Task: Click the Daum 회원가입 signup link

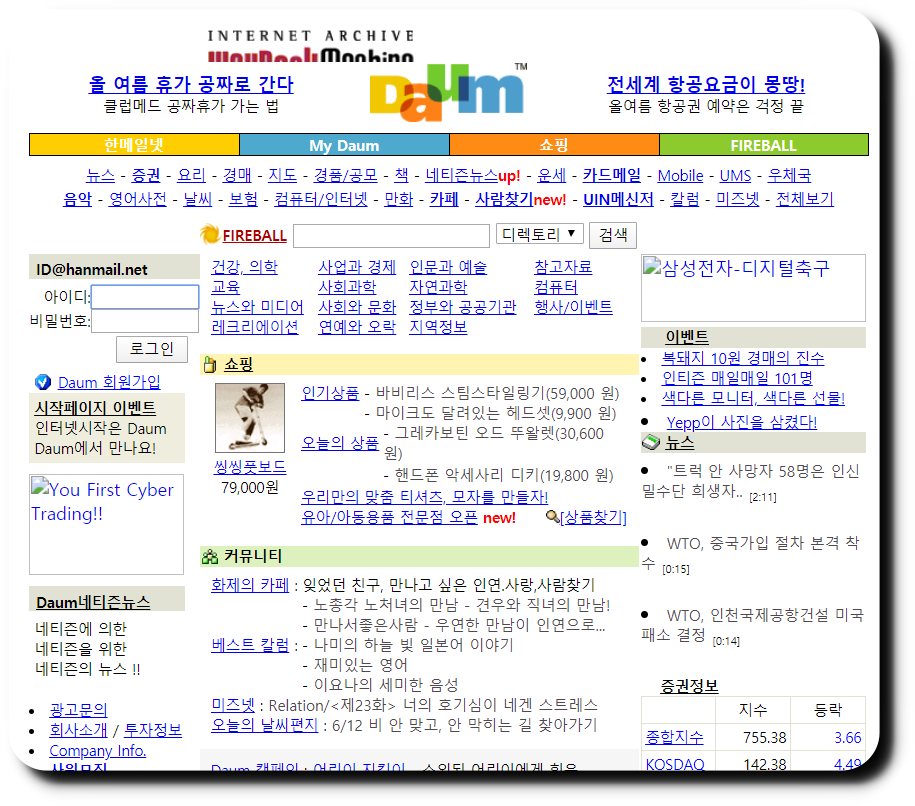Action: [x=109, y=382]
